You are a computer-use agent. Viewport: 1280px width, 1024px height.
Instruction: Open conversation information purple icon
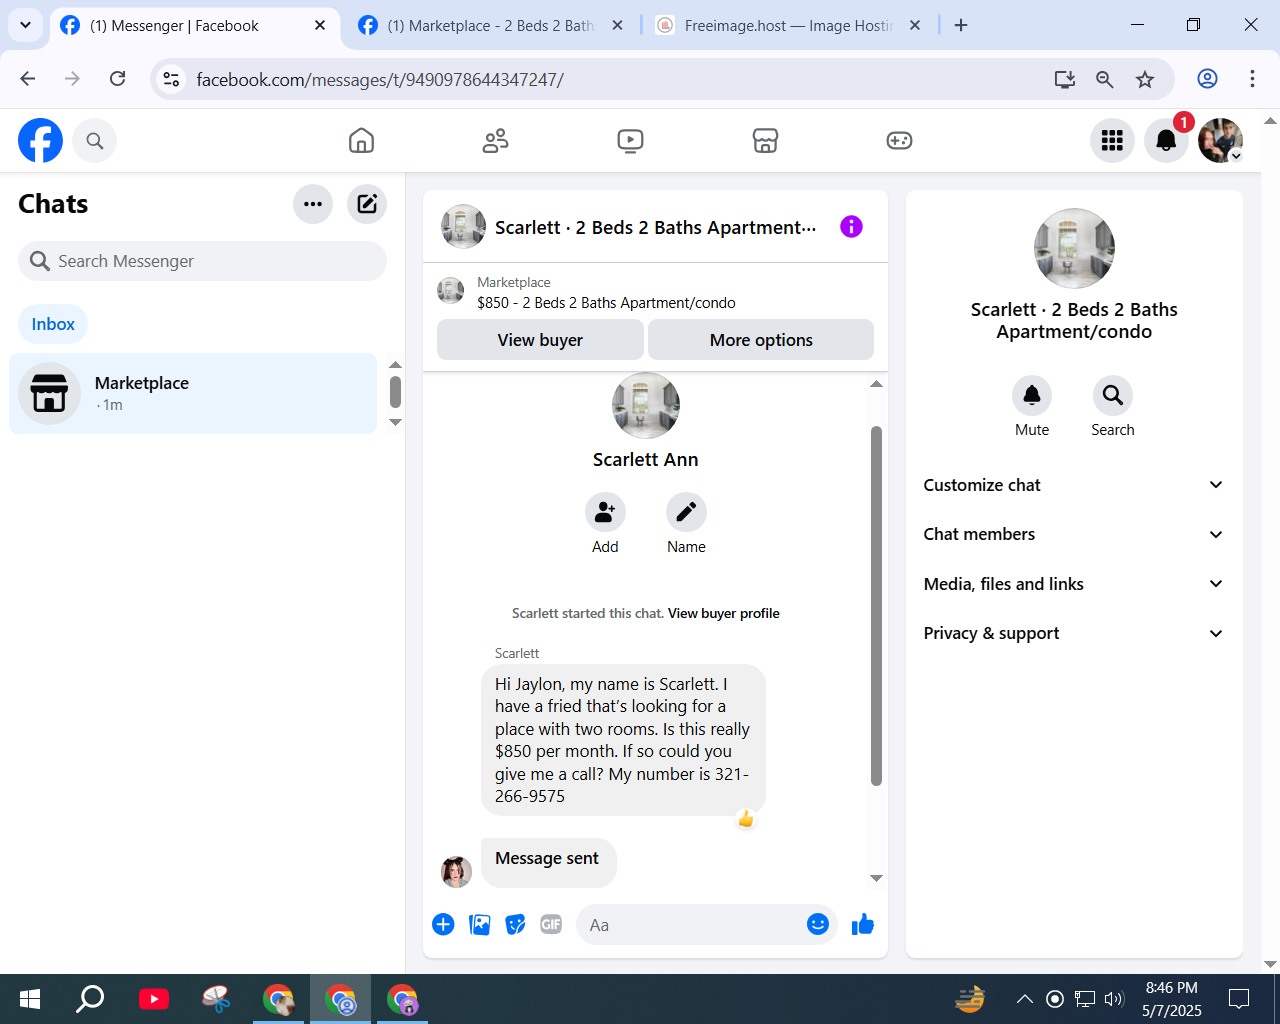pyautogui.click(x=851, y=227)
